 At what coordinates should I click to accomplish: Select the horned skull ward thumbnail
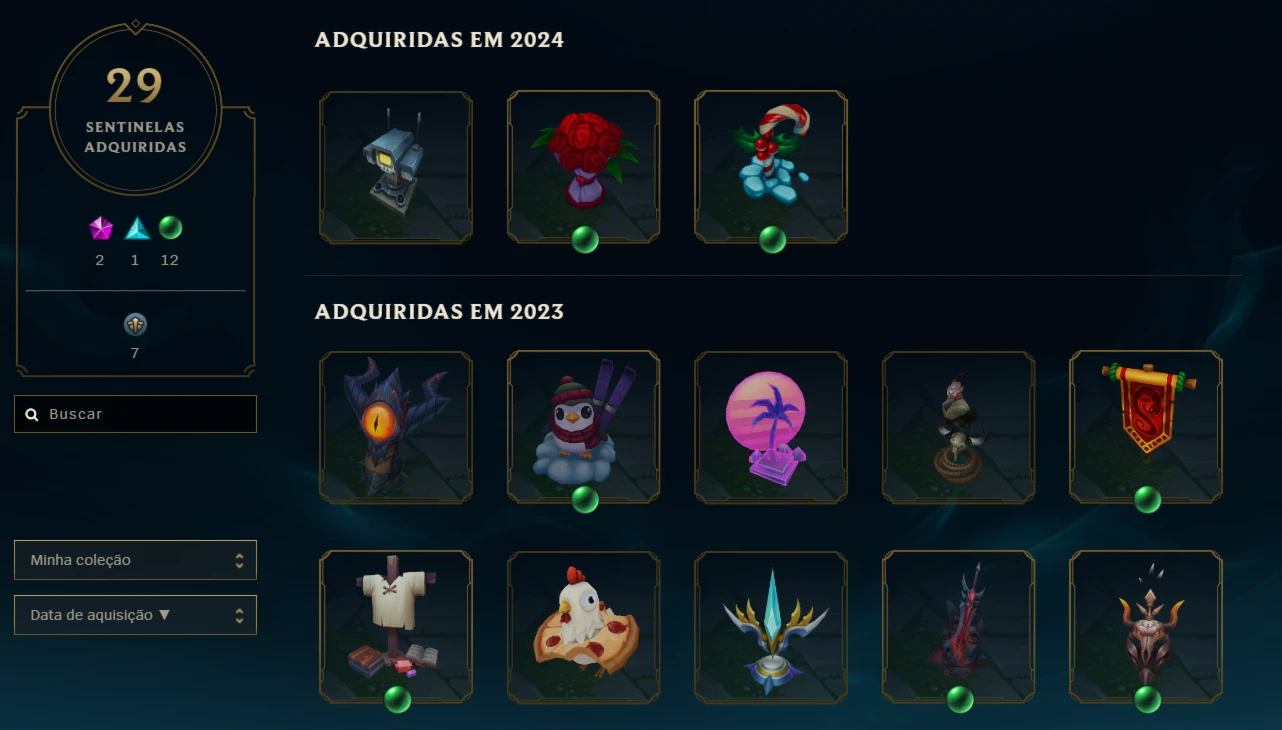1146,627
